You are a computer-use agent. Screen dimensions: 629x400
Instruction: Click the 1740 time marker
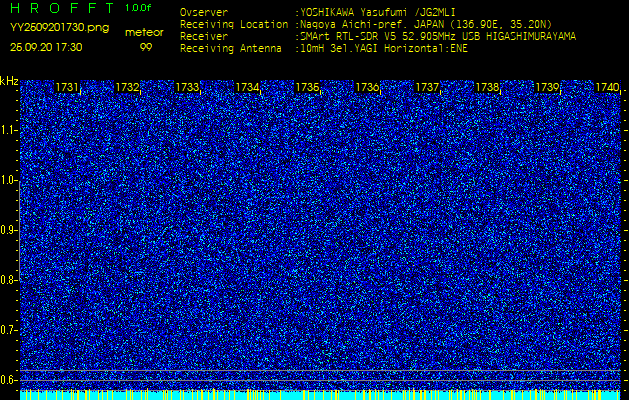pos(607,87)
